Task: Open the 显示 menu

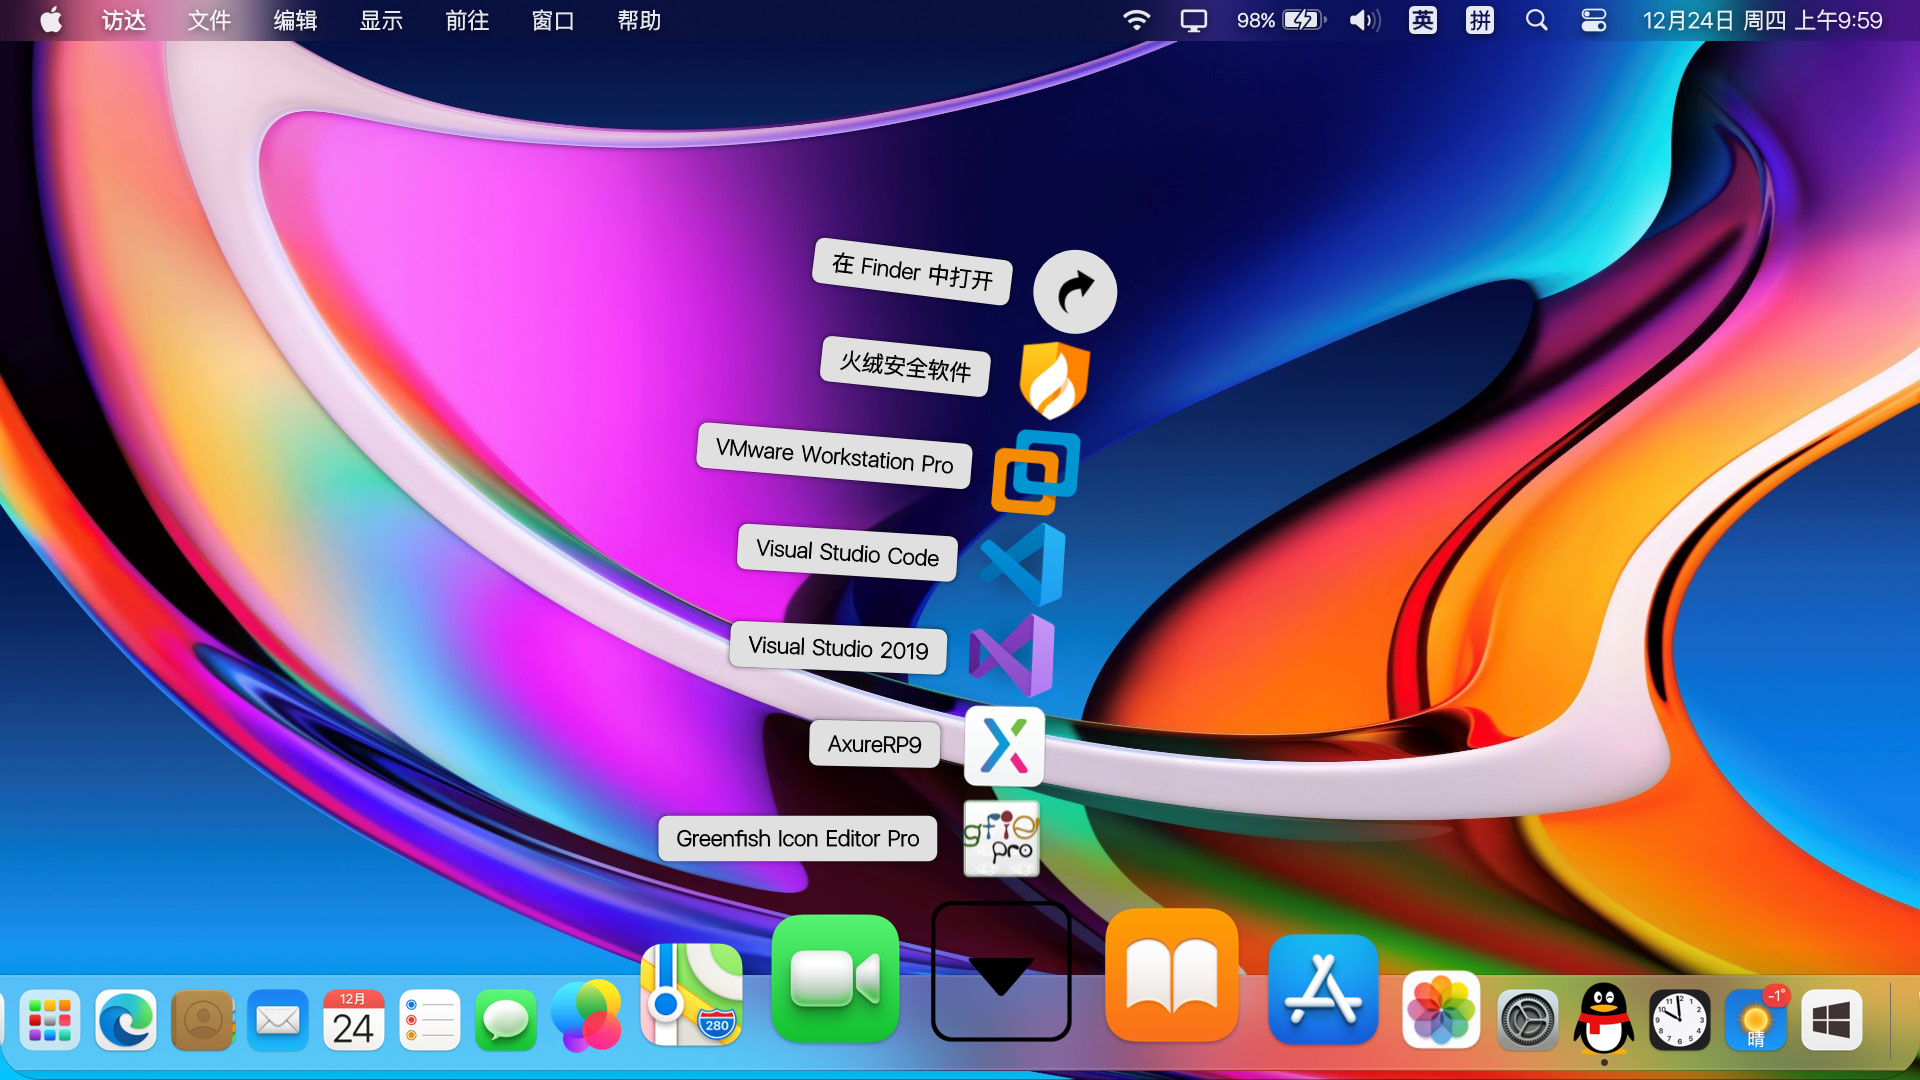Action: click(x=382, y=20)
